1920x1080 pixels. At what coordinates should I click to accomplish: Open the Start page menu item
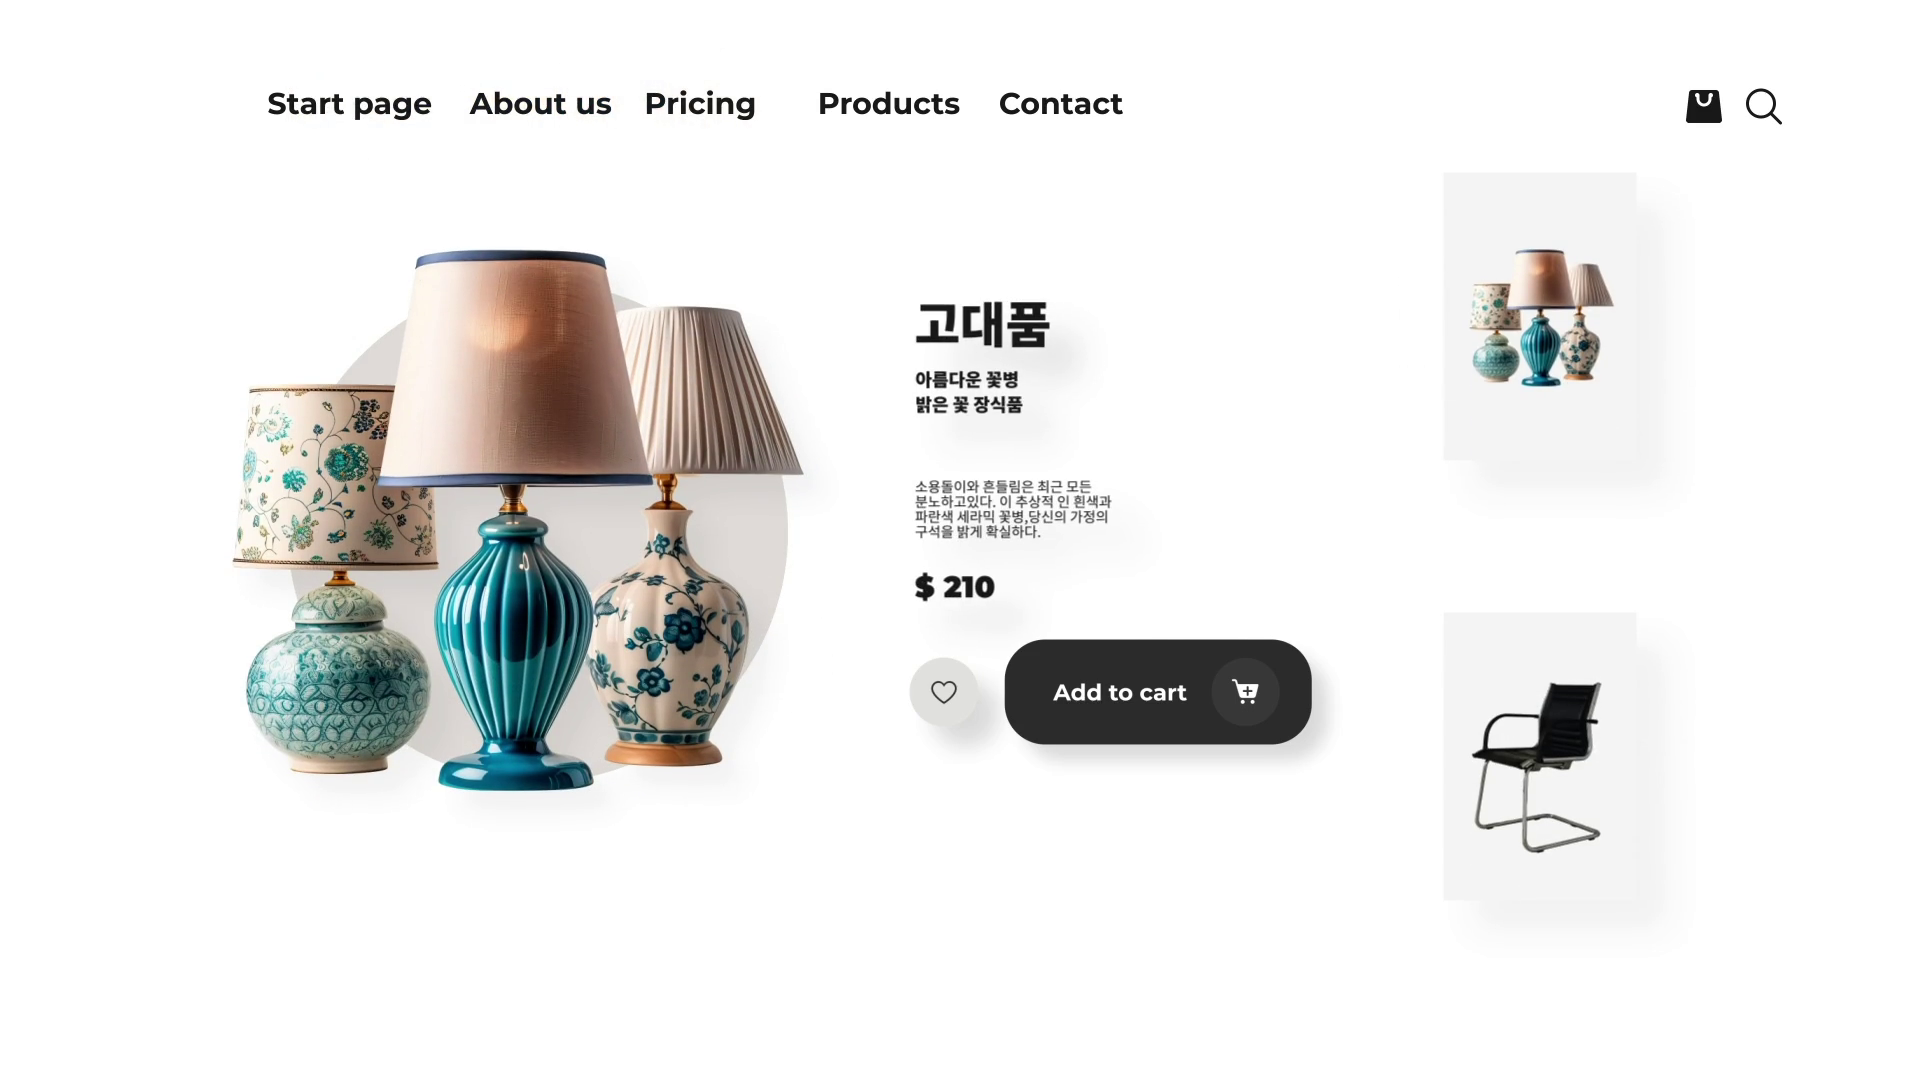pyautogui.click(x=349, y=104)
